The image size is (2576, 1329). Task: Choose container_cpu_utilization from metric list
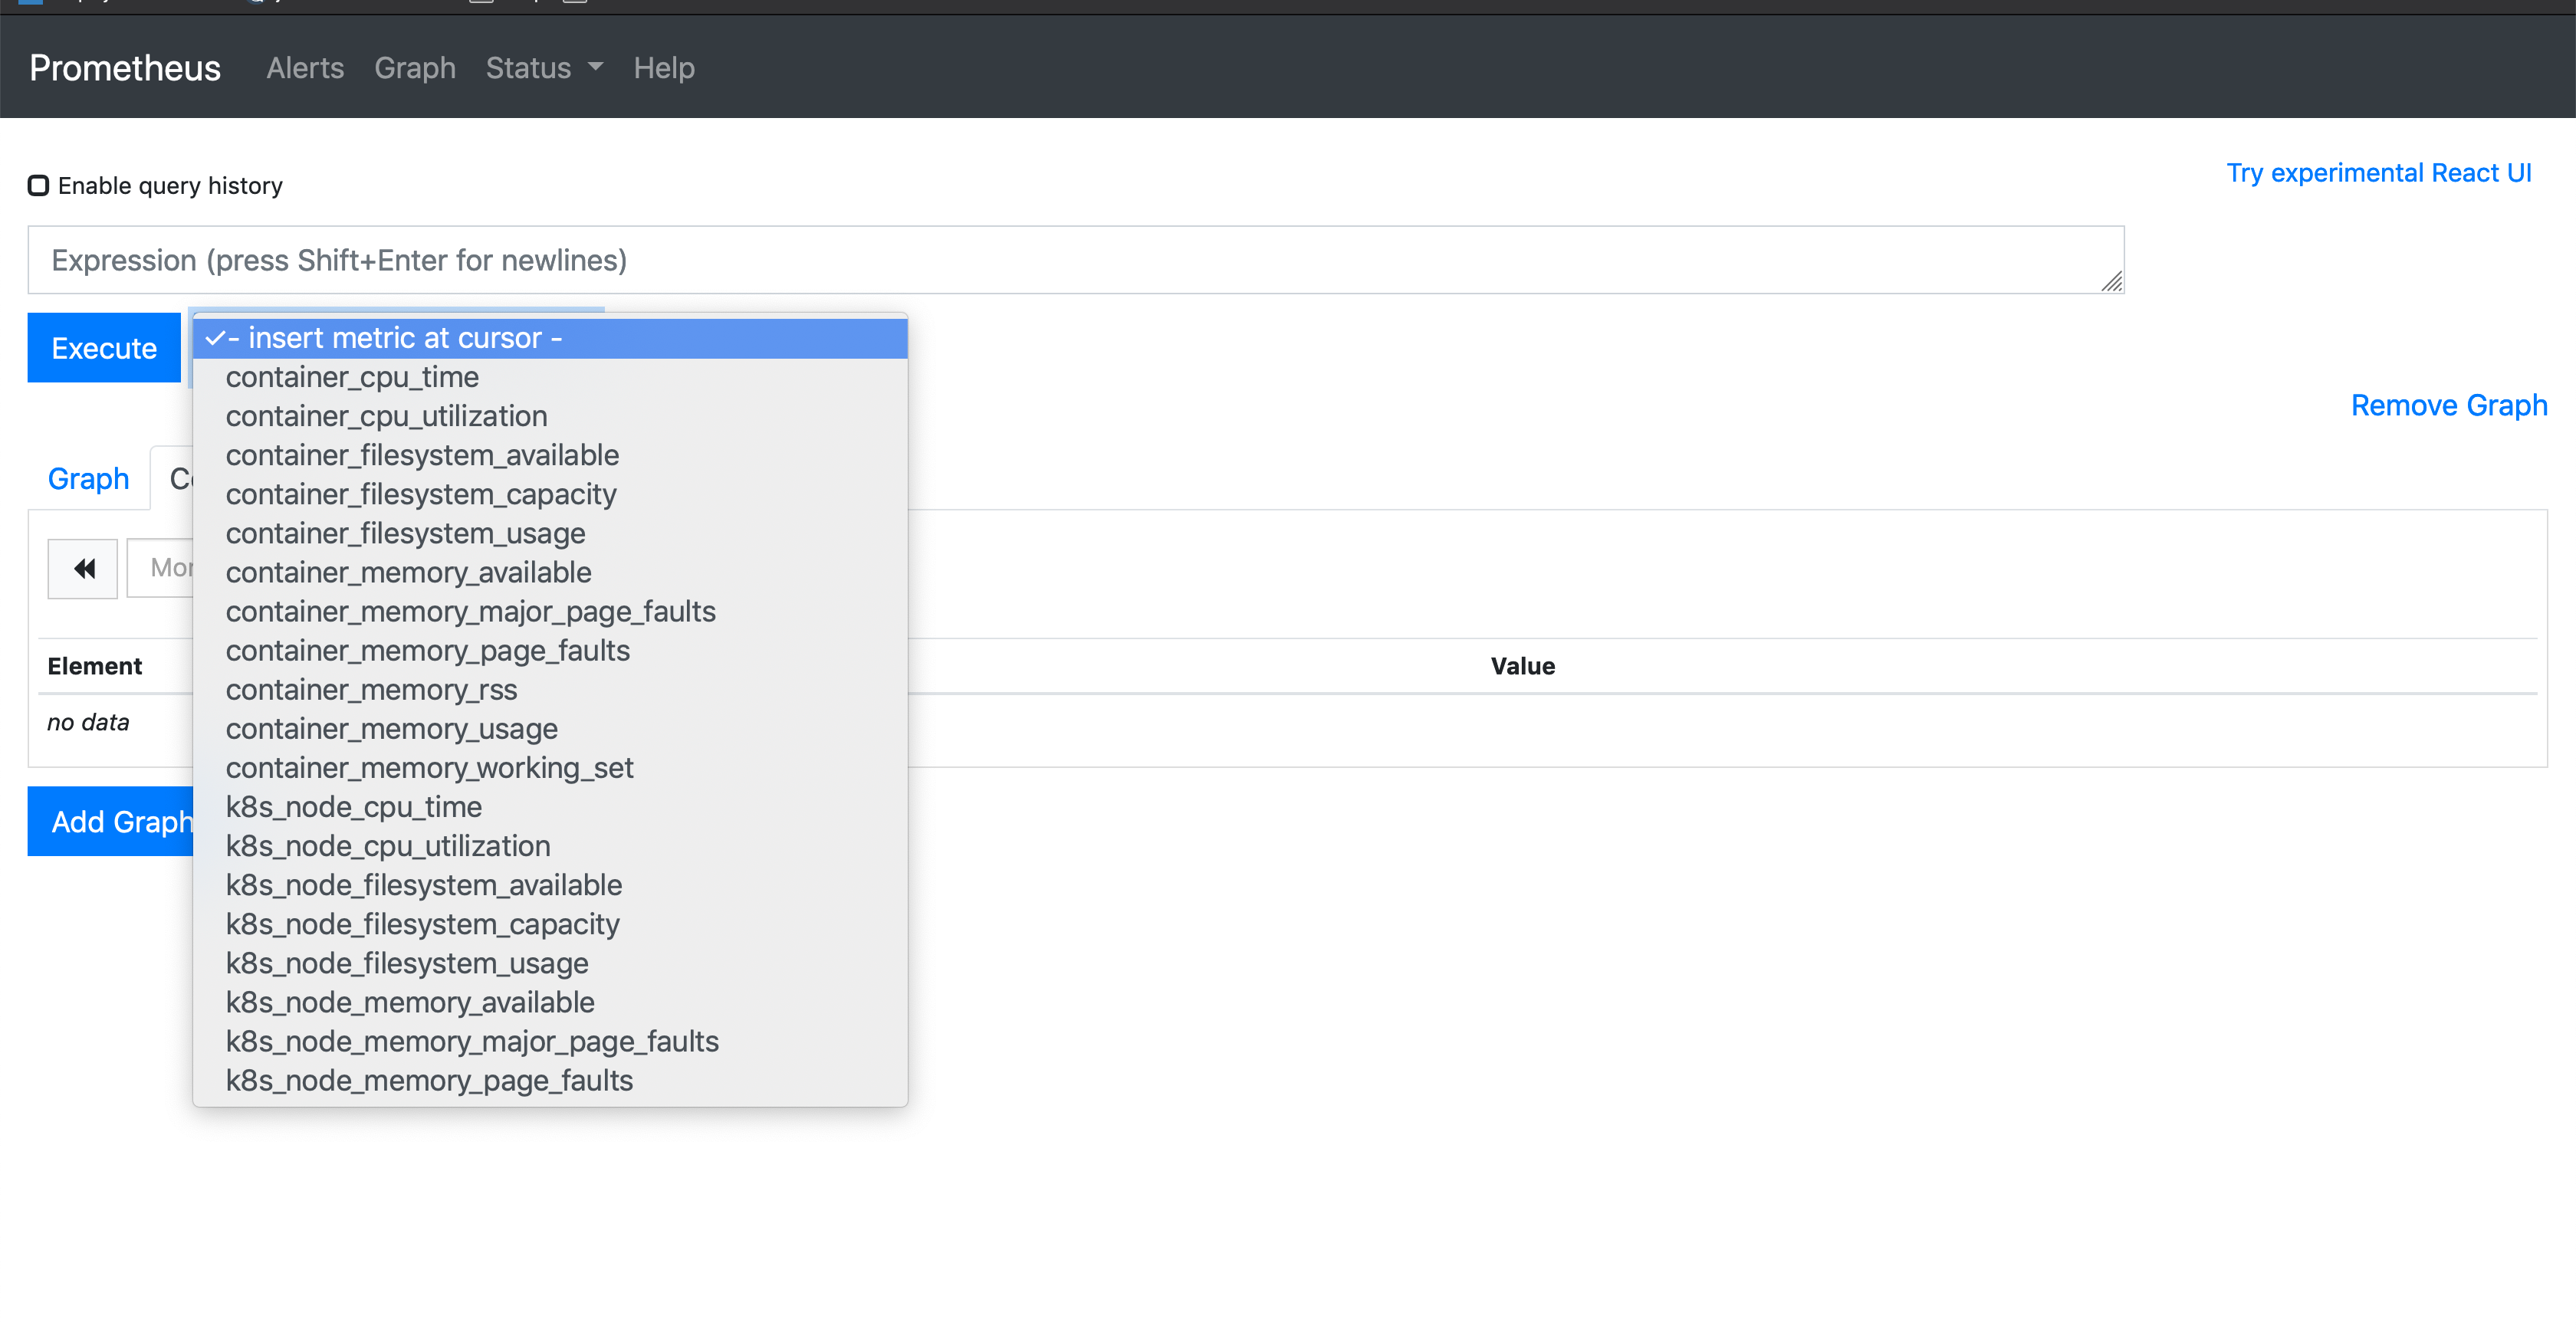pos(386,416)
